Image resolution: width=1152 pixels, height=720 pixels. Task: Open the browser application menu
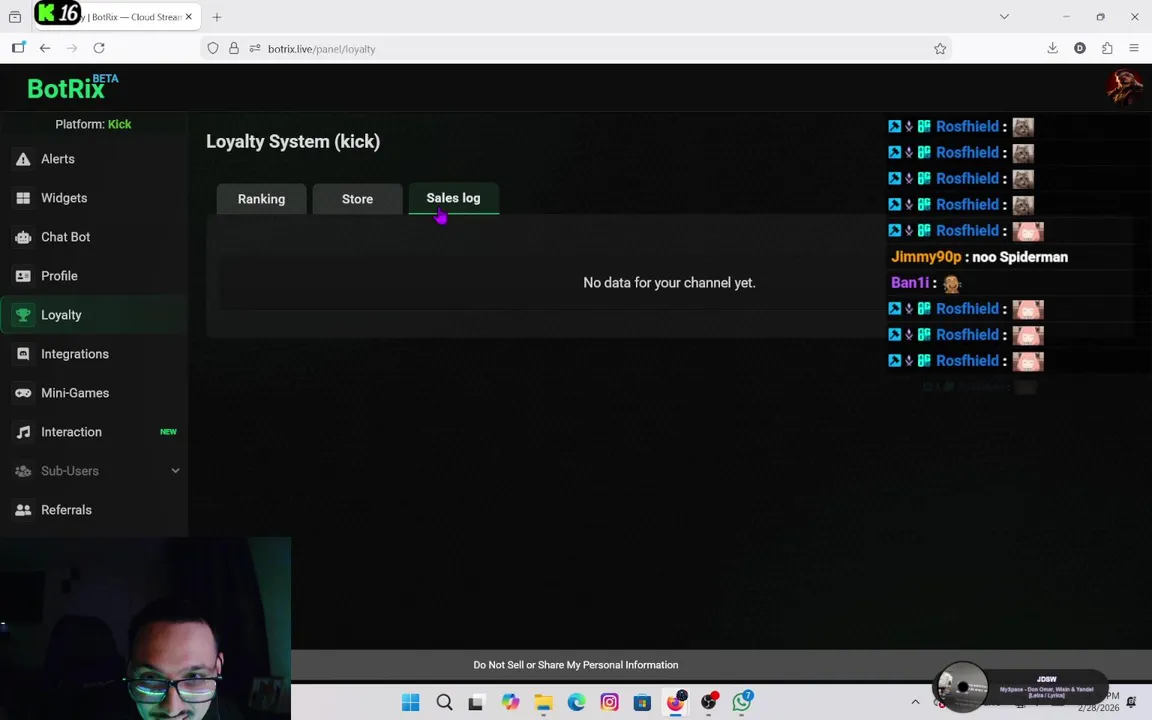[1134, 48]
